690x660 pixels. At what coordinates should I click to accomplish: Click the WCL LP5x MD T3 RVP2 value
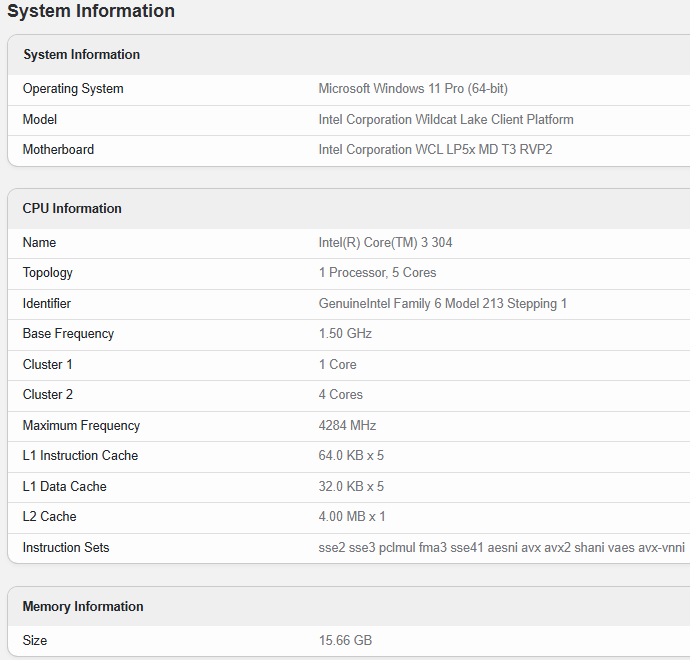[x=435, y=150]
